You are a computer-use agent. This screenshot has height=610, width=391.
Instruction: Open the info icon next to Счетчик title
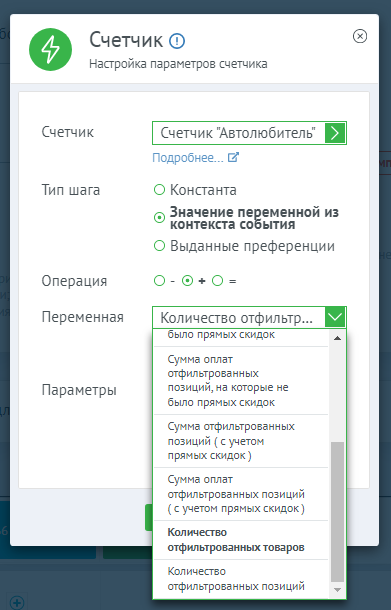177,40
